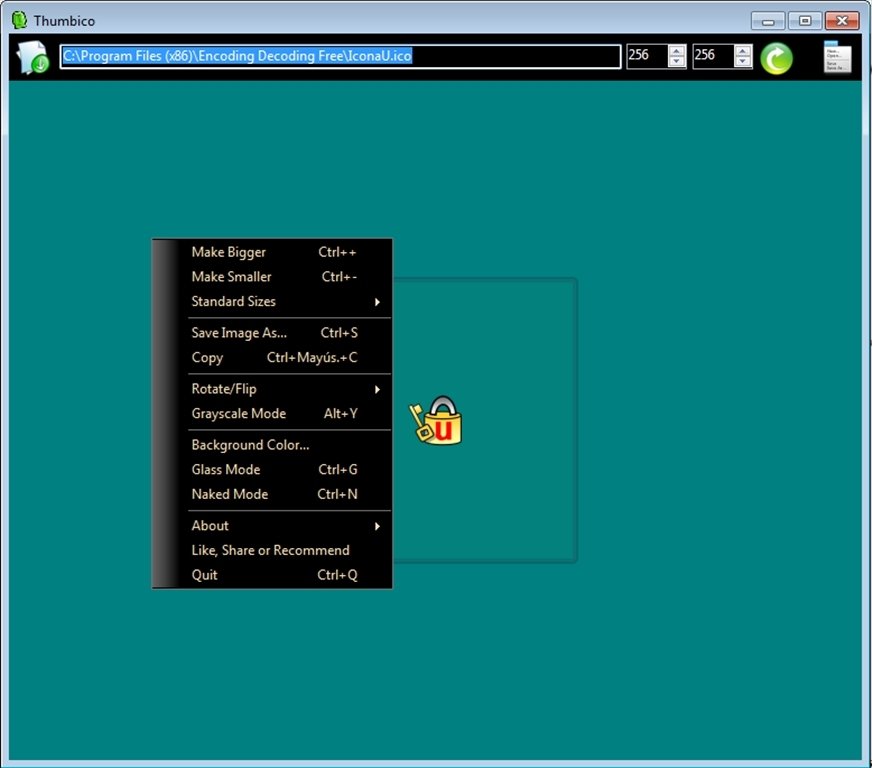Open the menu icon at toolbar right
872x768 pixels.
click(x=837, y=57)
